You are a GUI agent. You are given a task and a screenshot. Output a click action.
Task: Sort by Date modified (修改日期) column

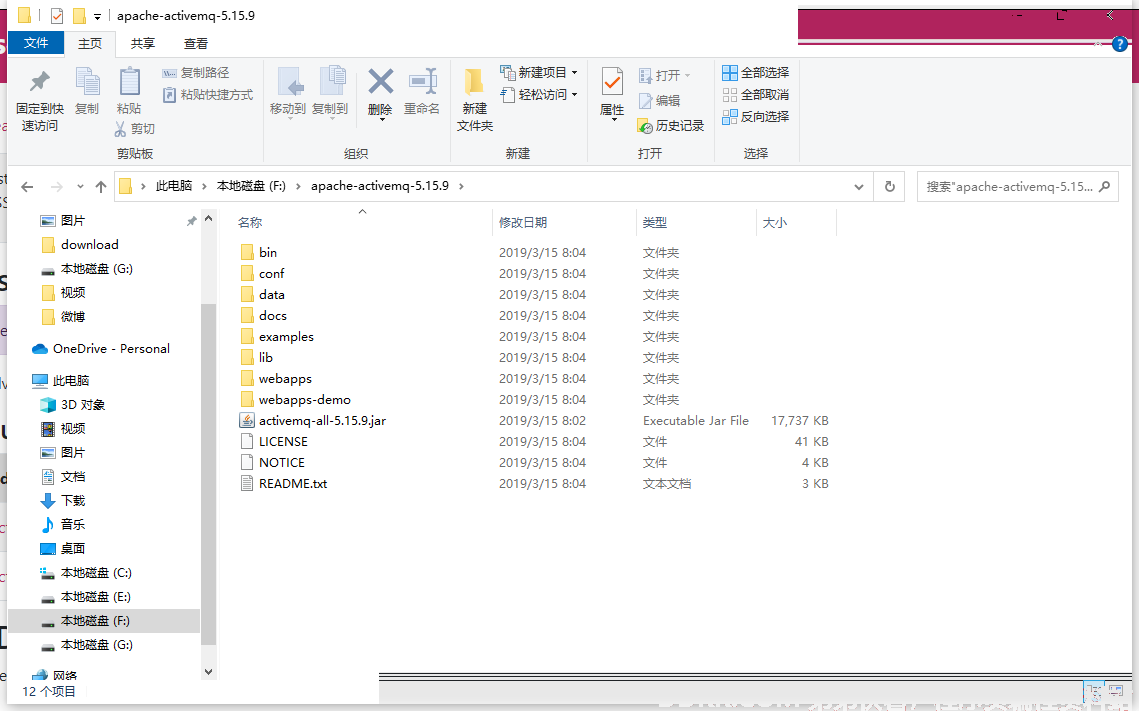click(x=522, y=223)
